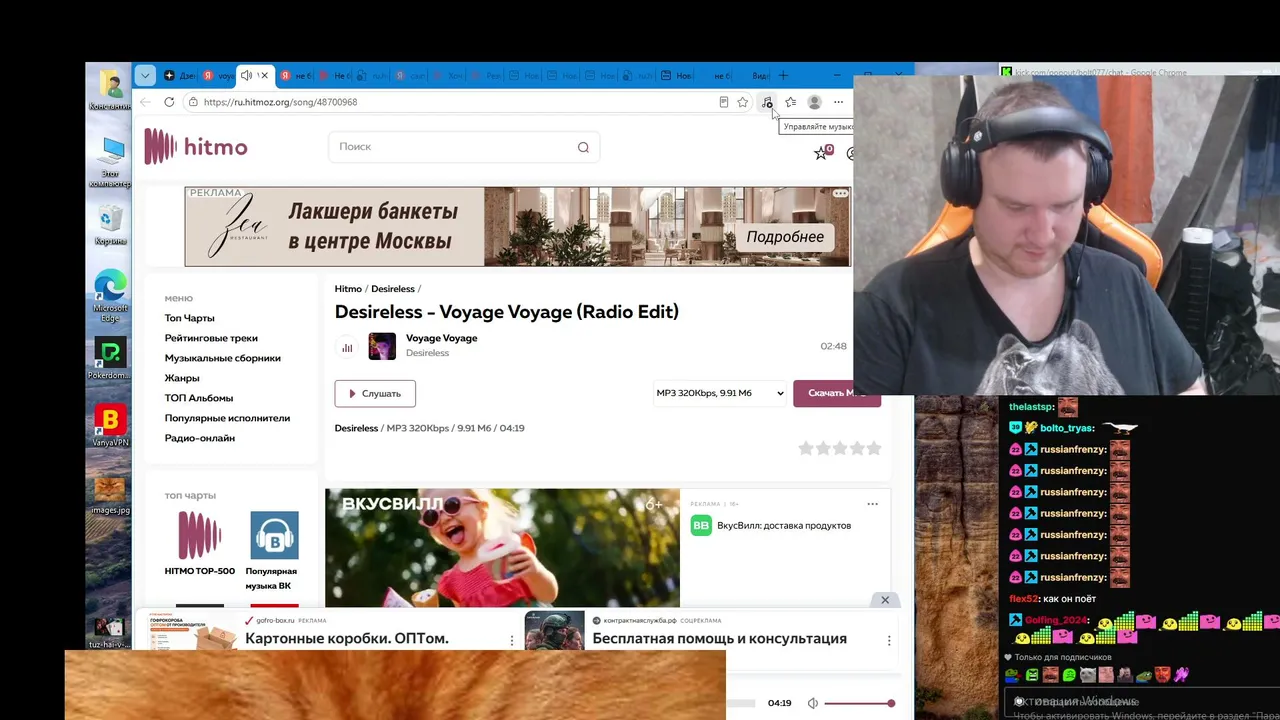Viewport: 1280px width, 720px height.
Task: Go back in Edge browser
Action: 146,102
